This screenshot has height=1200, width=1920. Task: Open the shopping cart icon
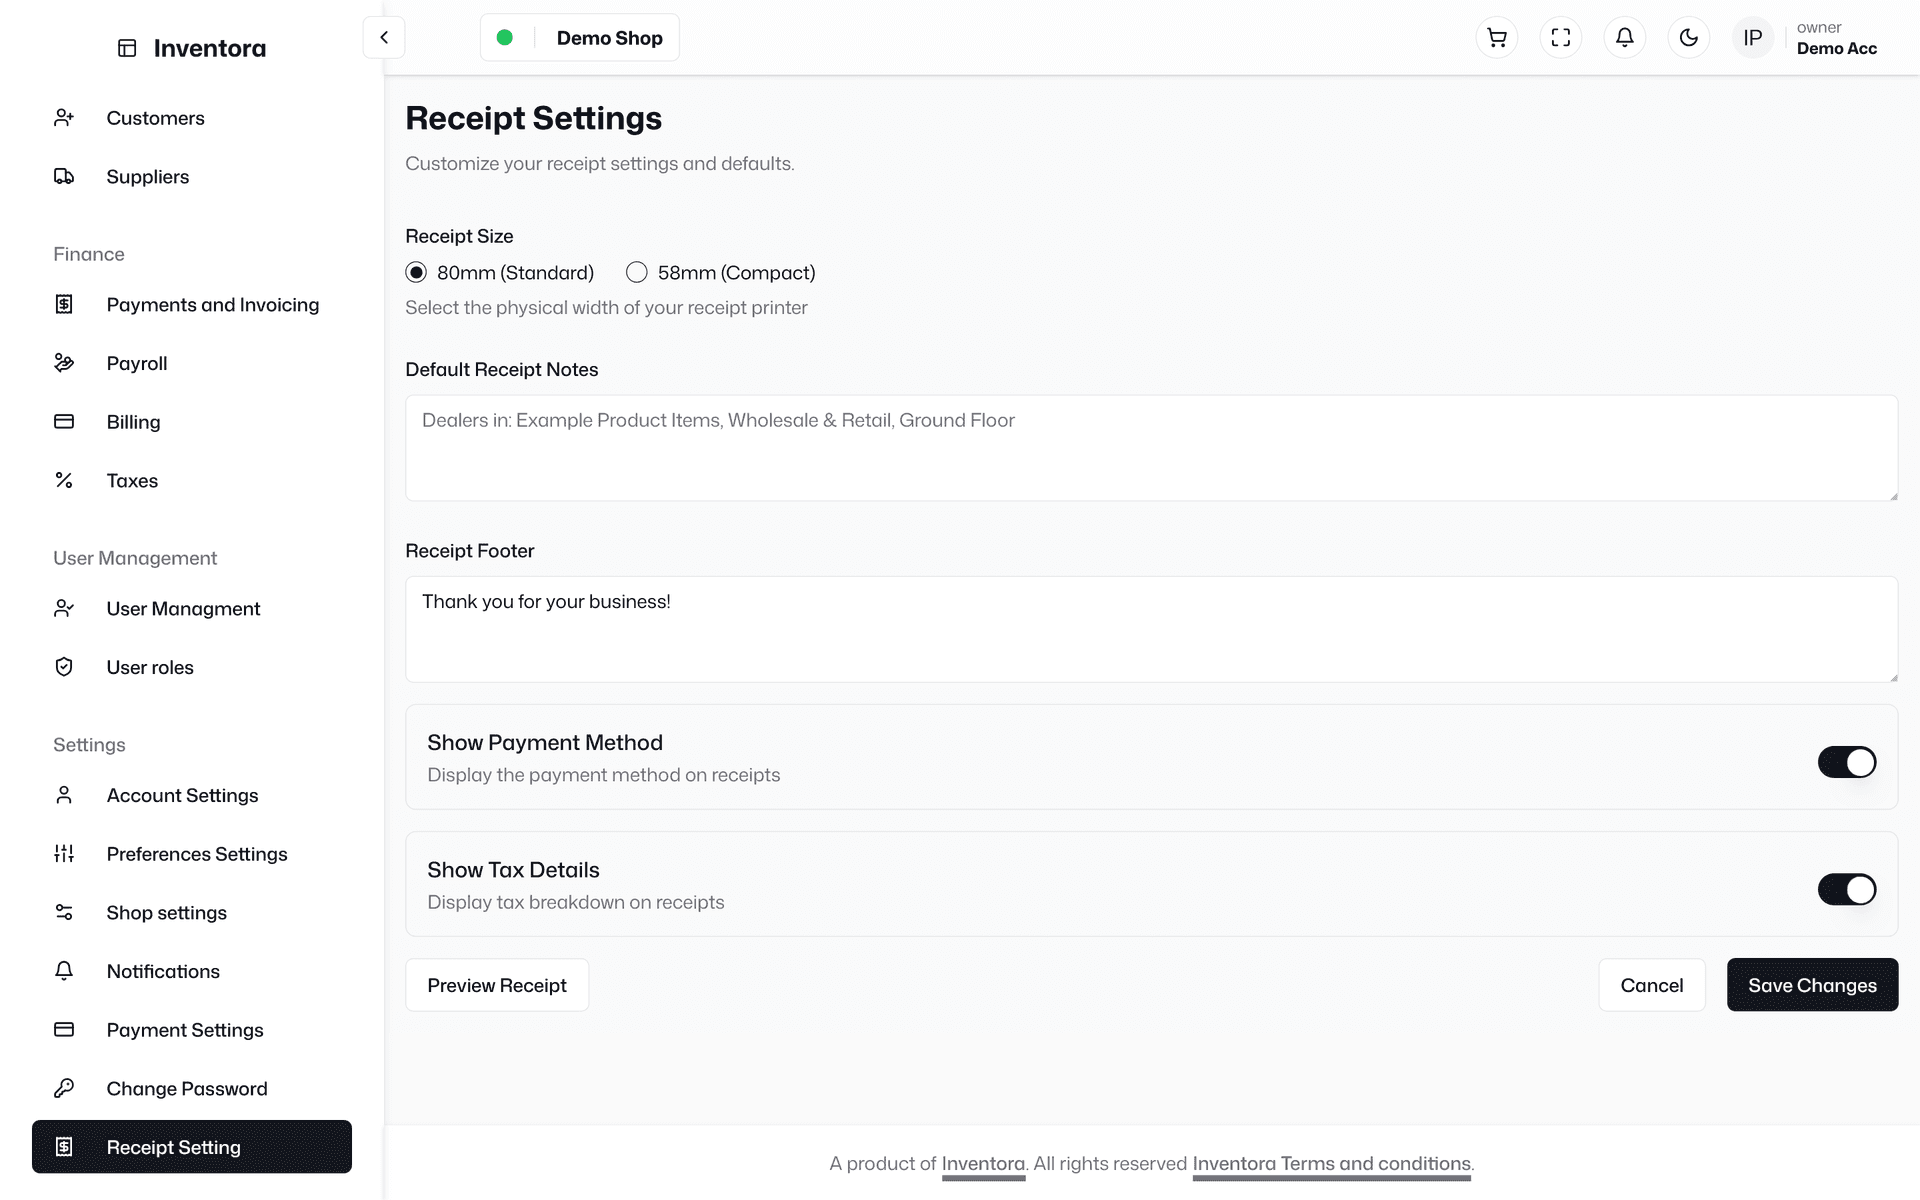point(1497,38)
